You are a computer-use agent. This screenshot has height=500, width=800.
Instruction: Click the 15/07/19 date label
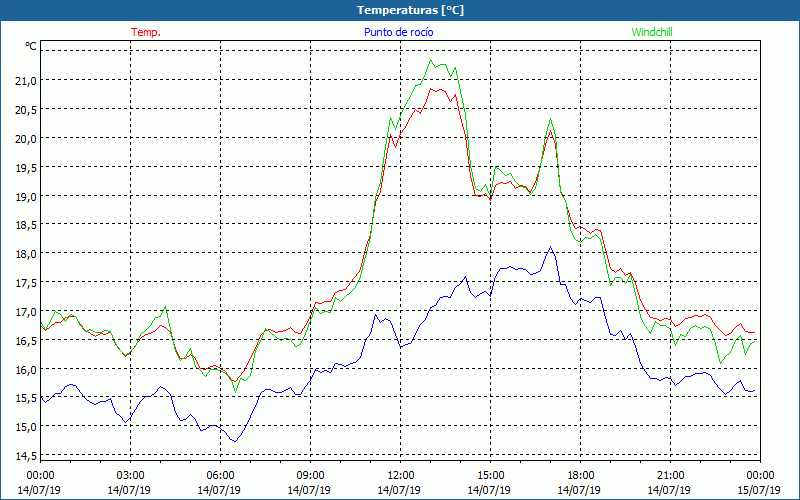(759, 490)
